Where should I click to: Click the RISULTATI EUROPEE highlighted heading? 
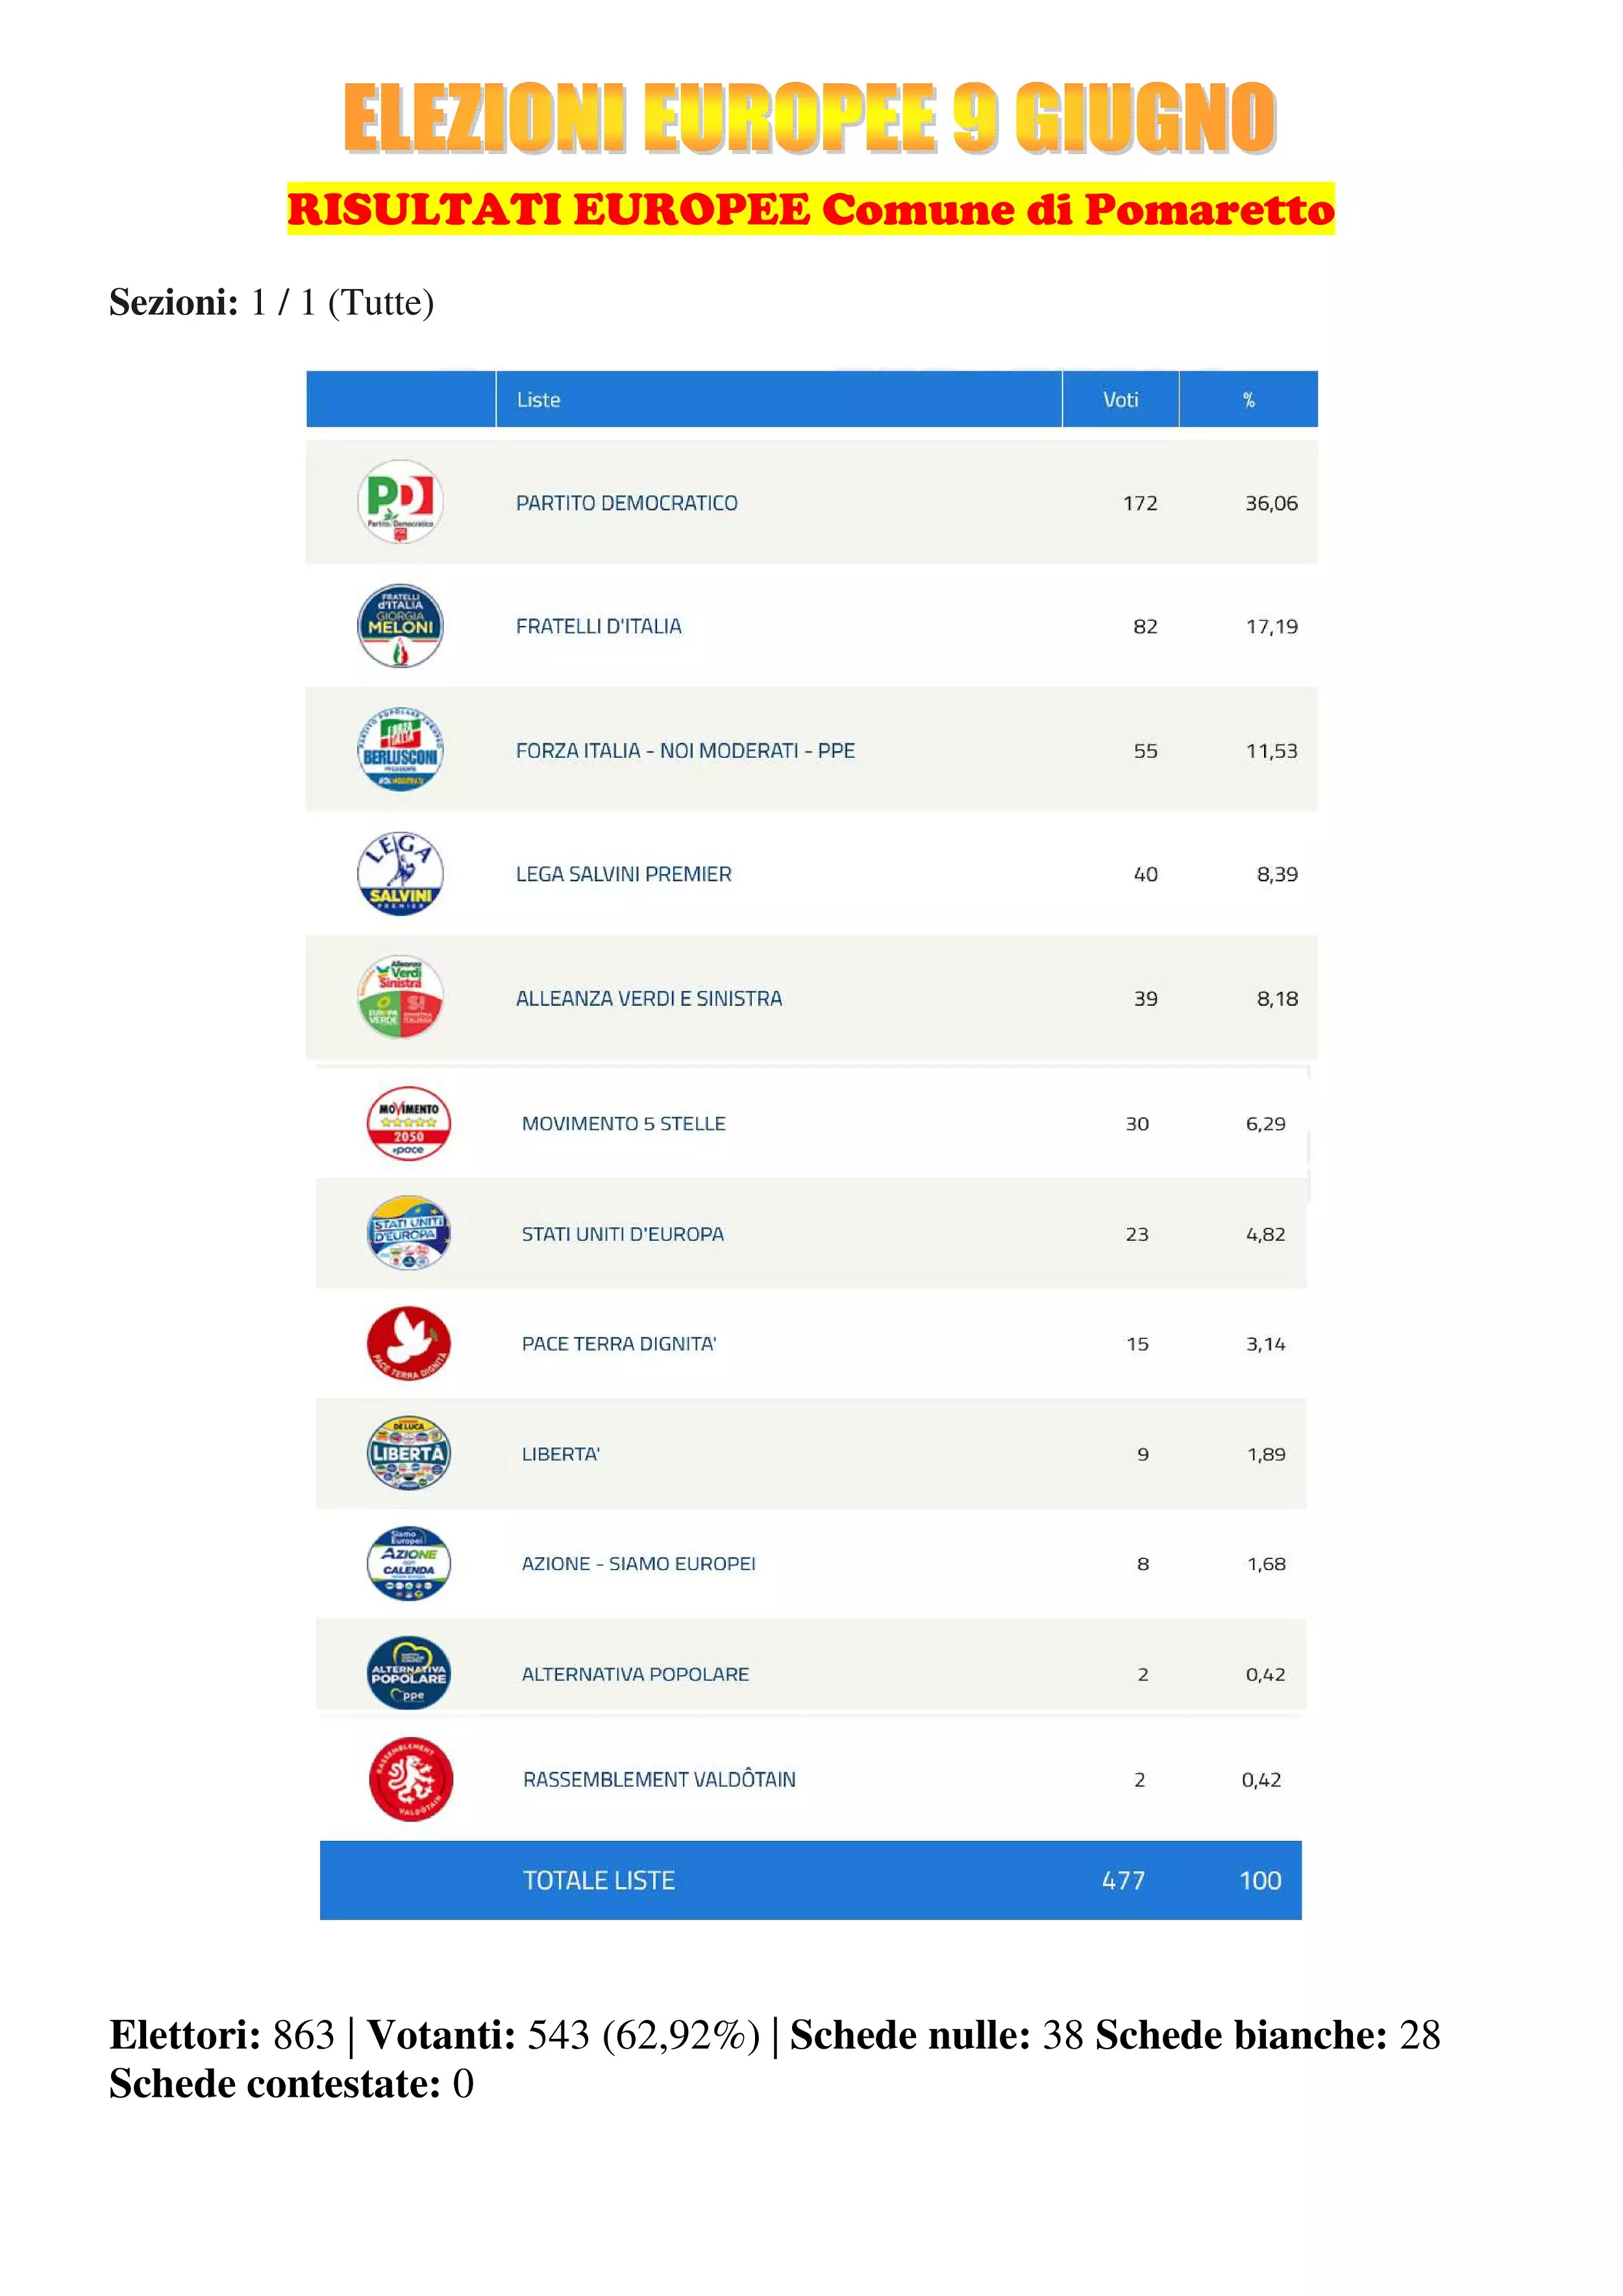[810, 209]
